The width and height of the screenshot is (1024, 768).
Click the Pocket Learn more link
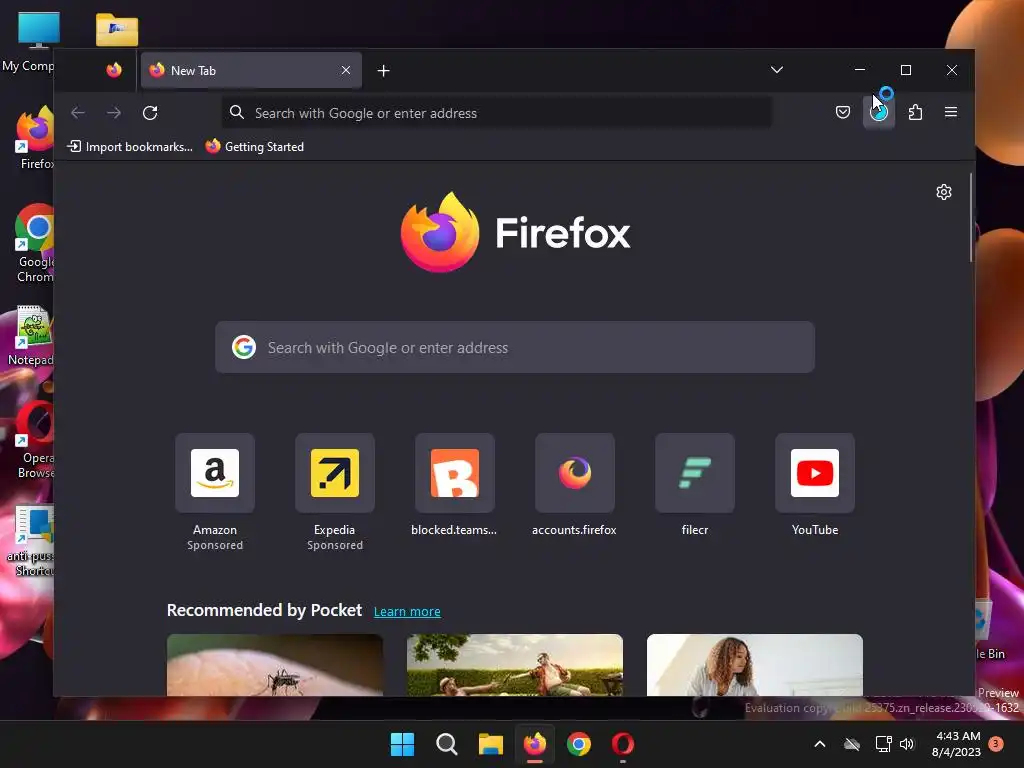[x=407, y=611]
